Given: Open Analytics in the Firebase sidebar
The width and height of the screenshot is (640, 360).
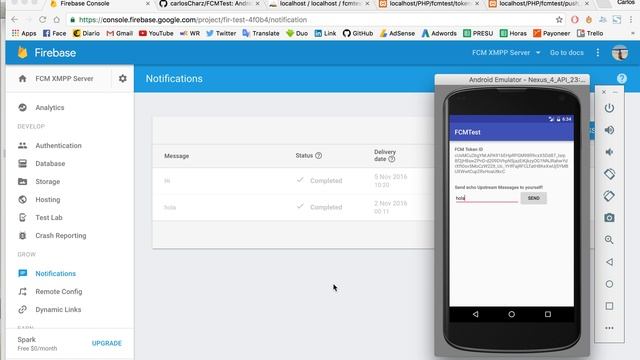Looking at the screenshot, I should coord(50,108).
